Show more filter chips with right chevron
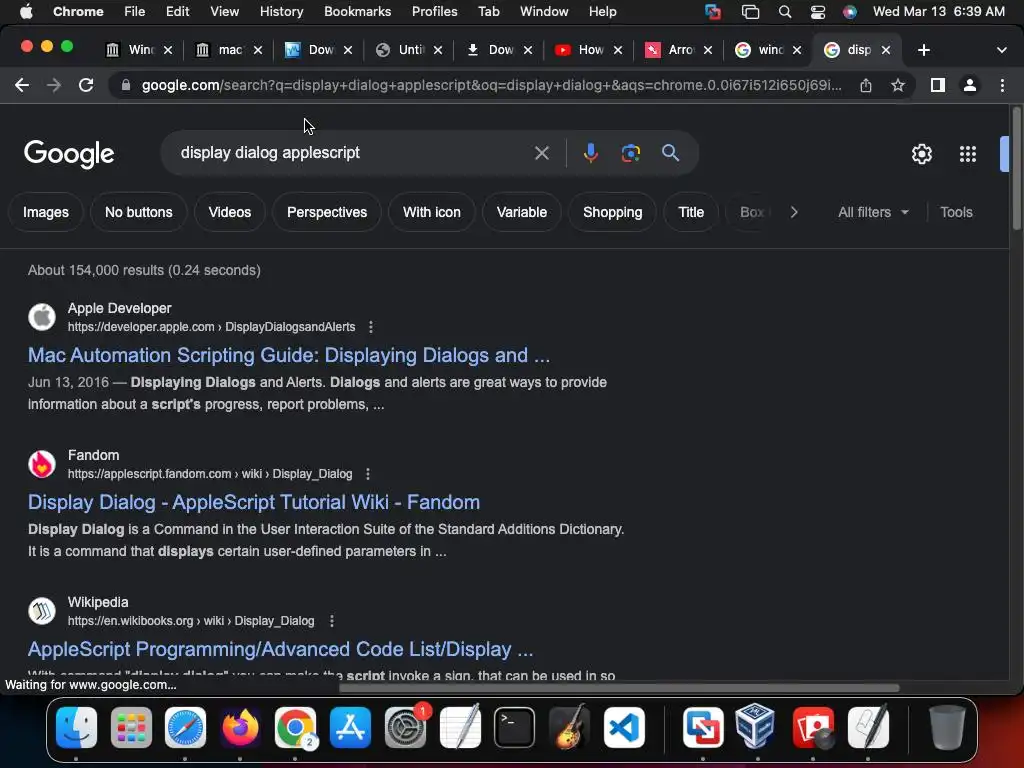This screenshot has height=768, width=1024. pyautogui.click(x=793, y=212)
